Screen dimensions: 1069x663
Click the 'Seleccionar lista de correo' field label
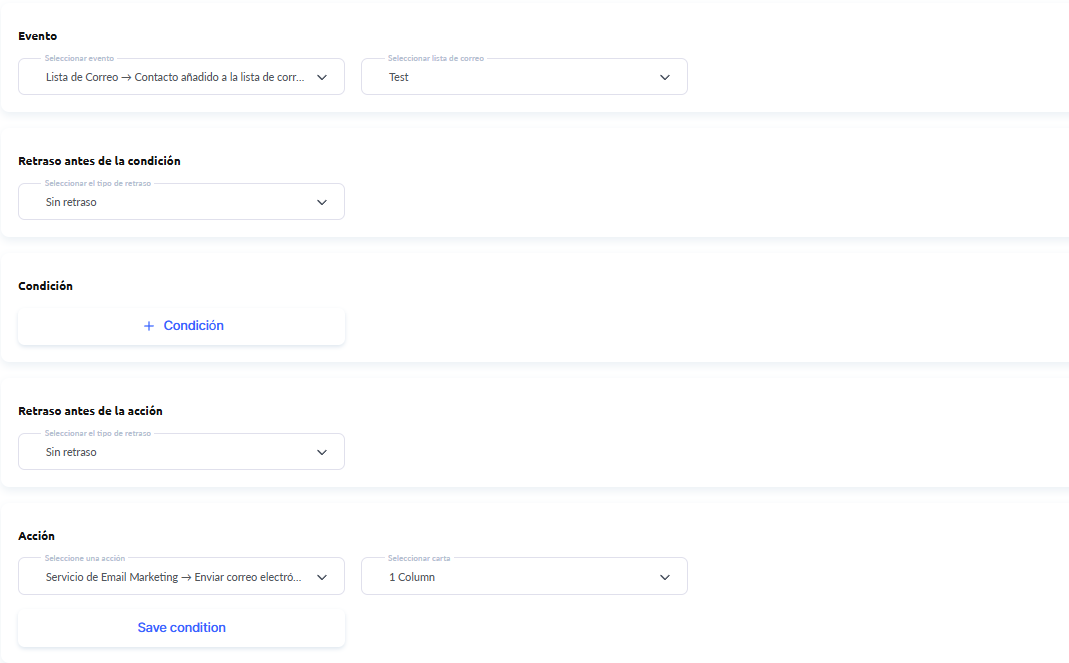[x=436, y=59]
